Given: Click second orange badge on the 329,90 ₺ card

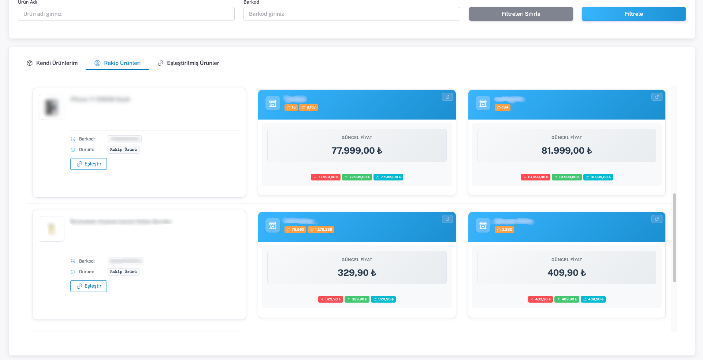Looking at the screenshot, I should point(321,230).
